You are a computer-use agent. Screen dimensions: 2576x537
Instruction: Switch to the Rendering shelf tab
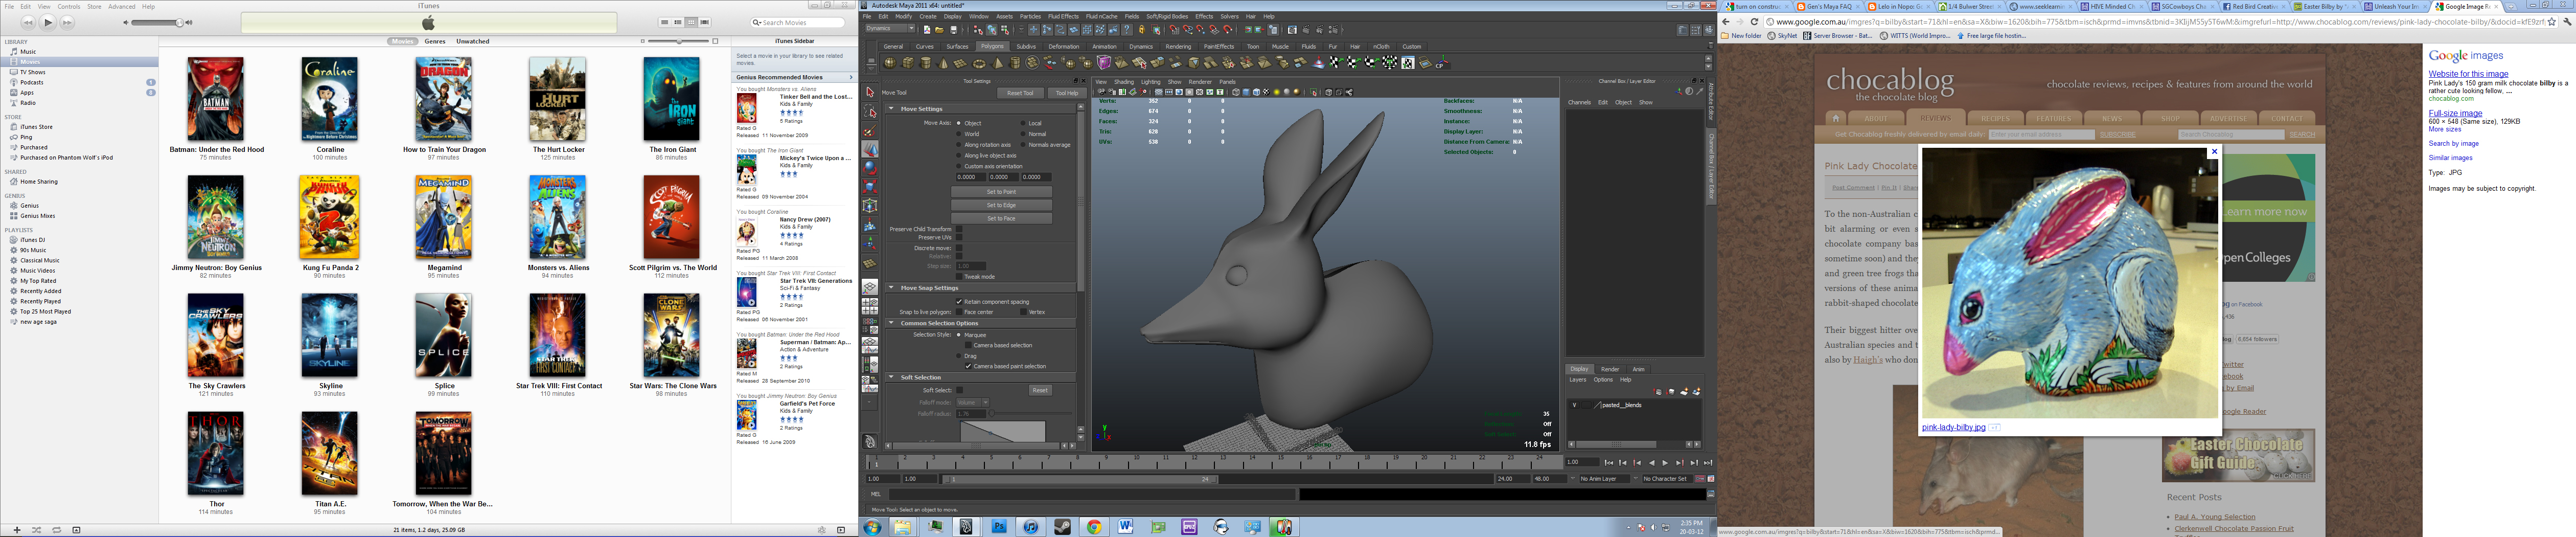1178,46
